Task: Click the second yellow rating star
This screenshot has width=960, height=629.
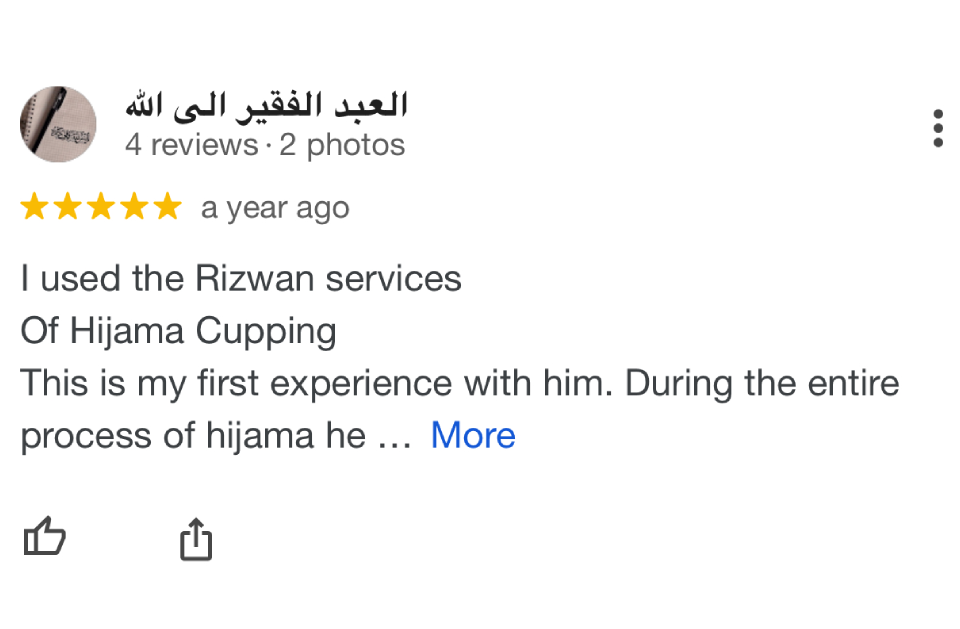Action: pos(68,206)
